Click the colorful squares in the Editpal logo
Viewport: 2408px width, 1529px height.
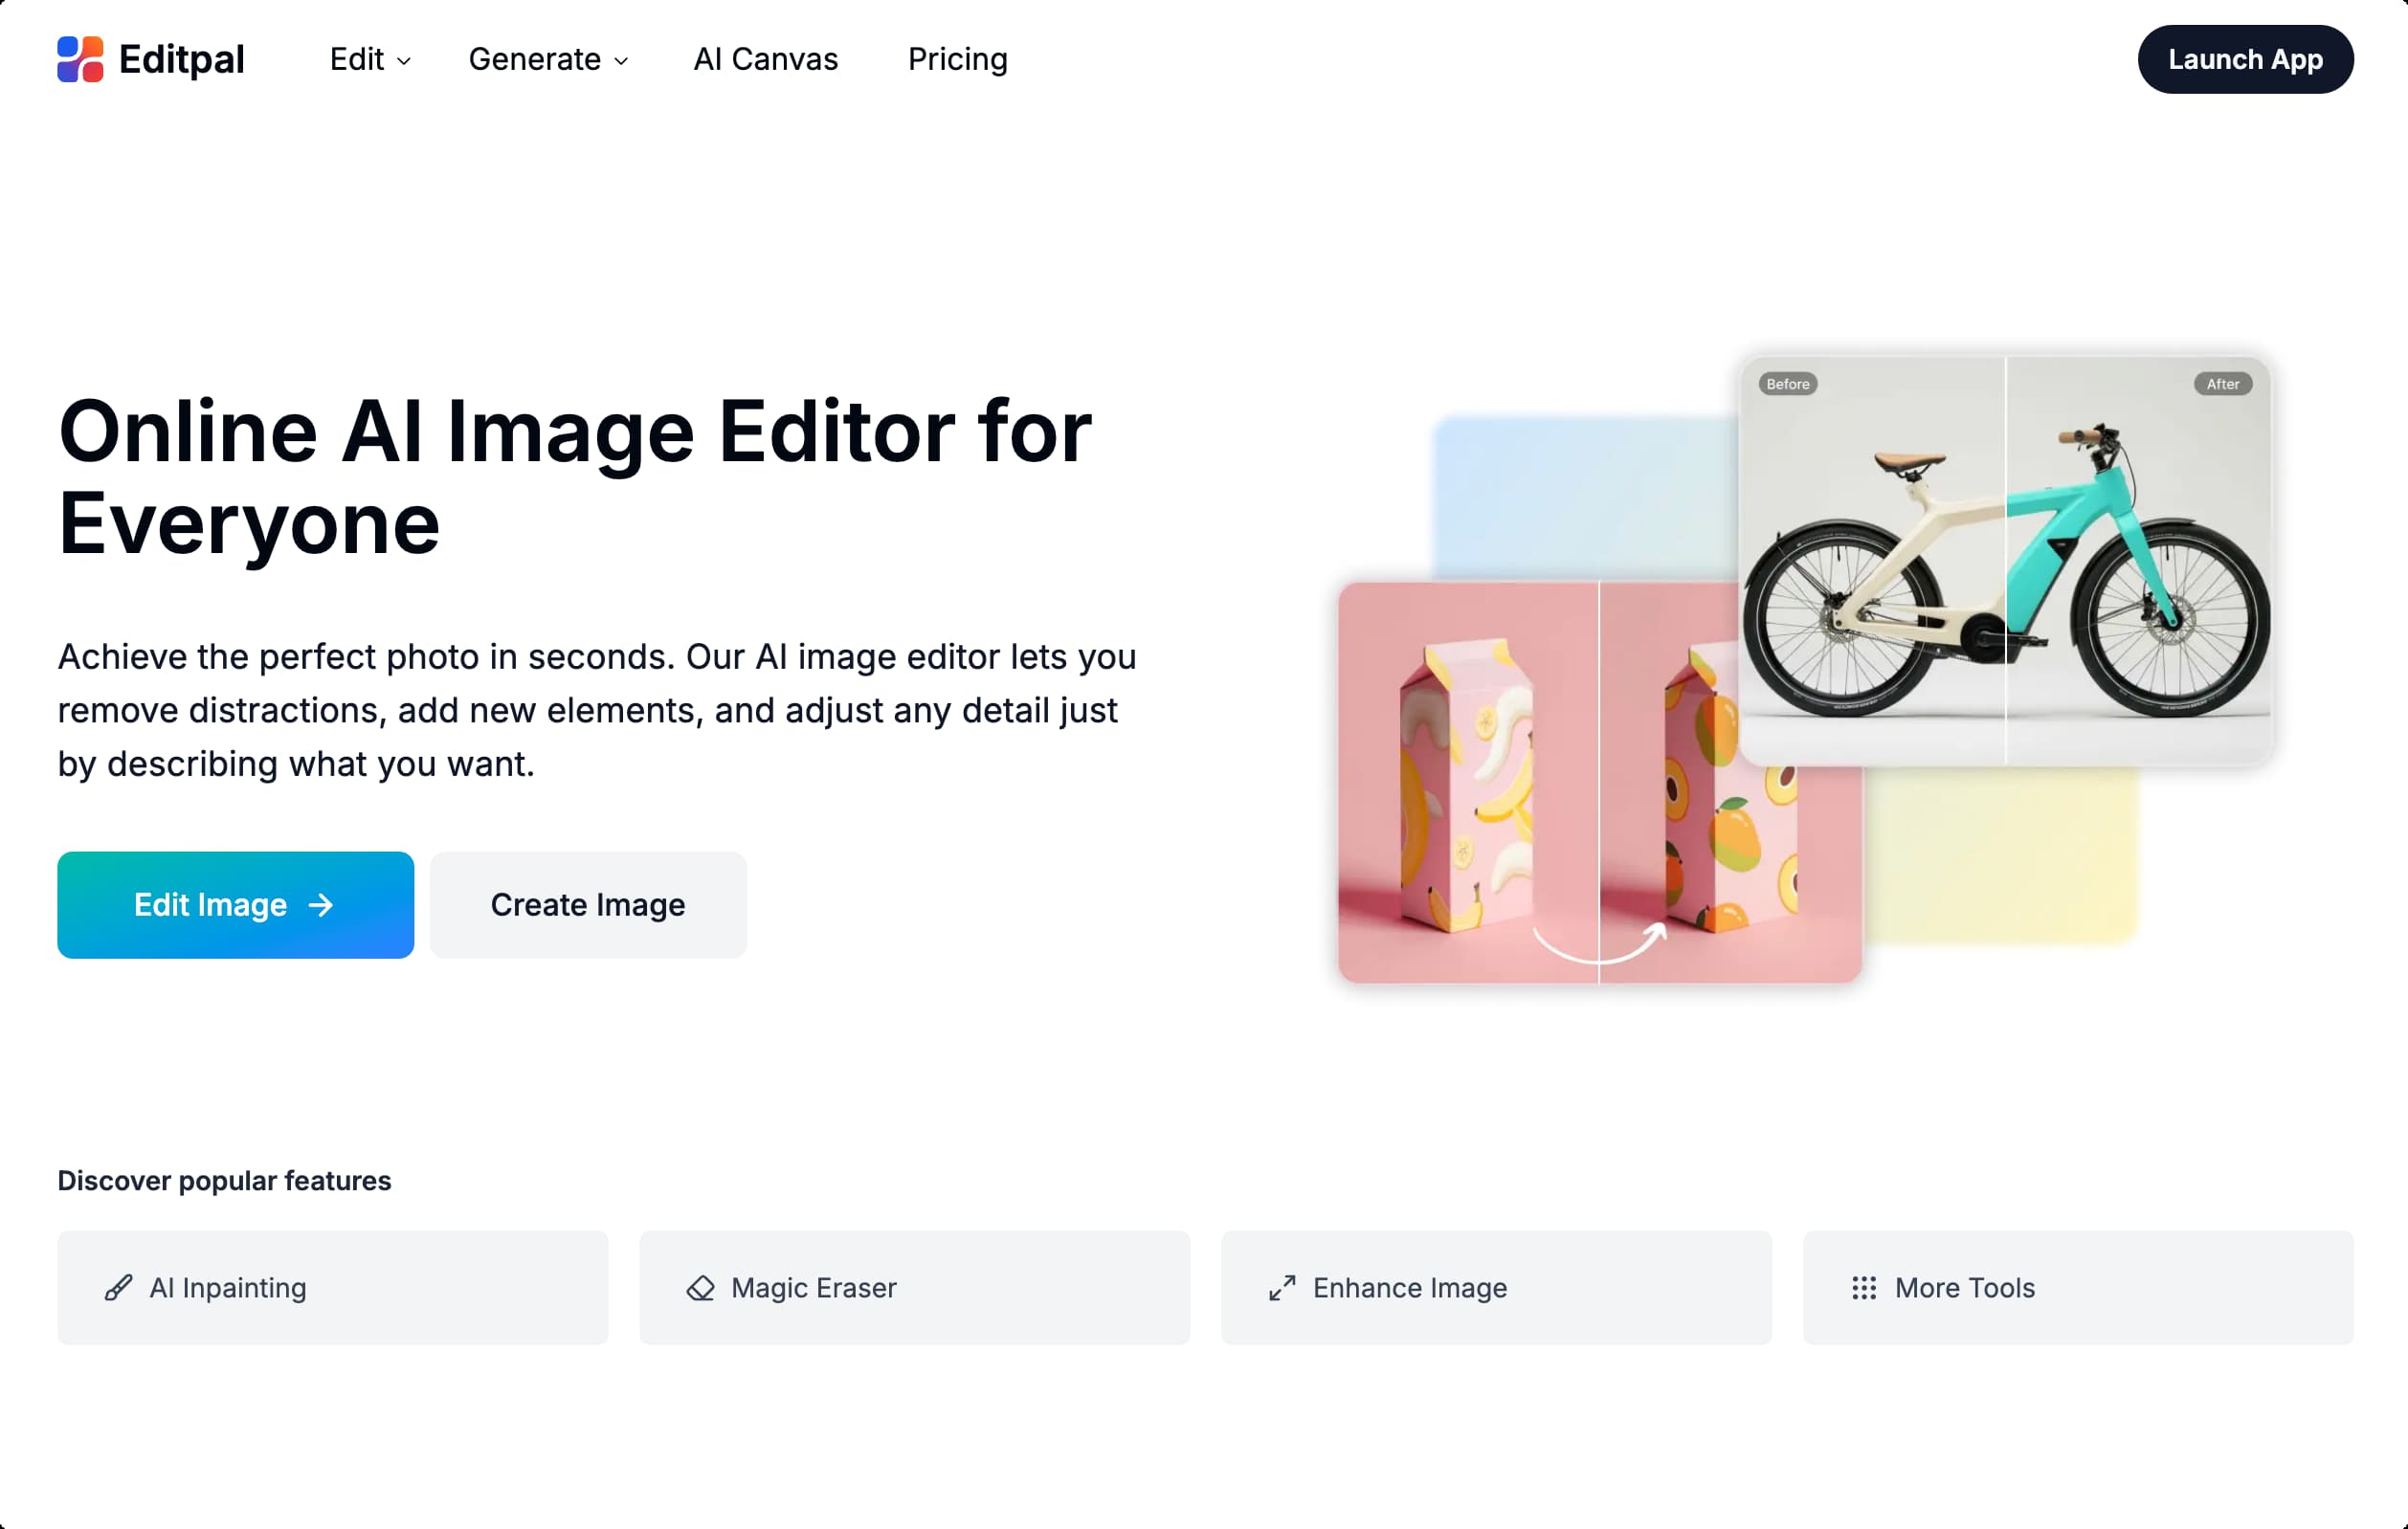pos(81,59)
